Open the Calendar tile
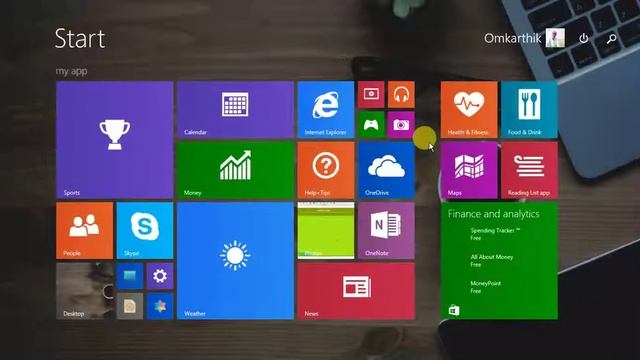 click(236, 109)
